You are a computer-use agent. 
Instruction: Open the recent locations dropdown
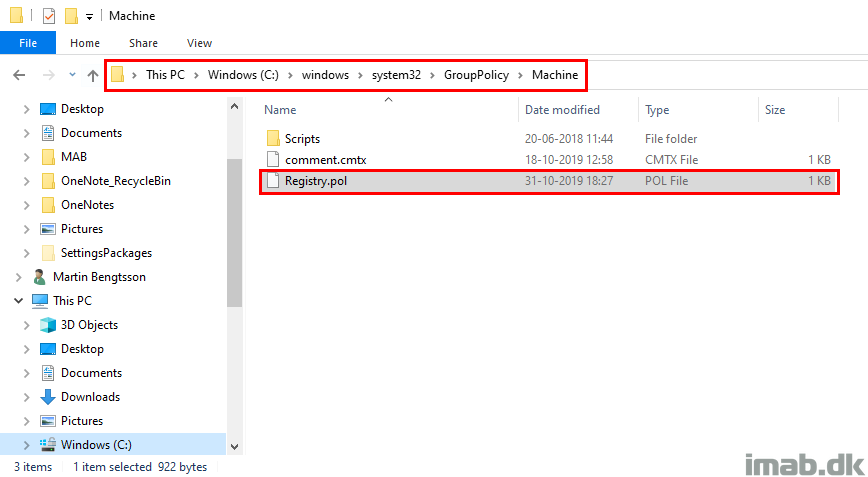point(72,75)
